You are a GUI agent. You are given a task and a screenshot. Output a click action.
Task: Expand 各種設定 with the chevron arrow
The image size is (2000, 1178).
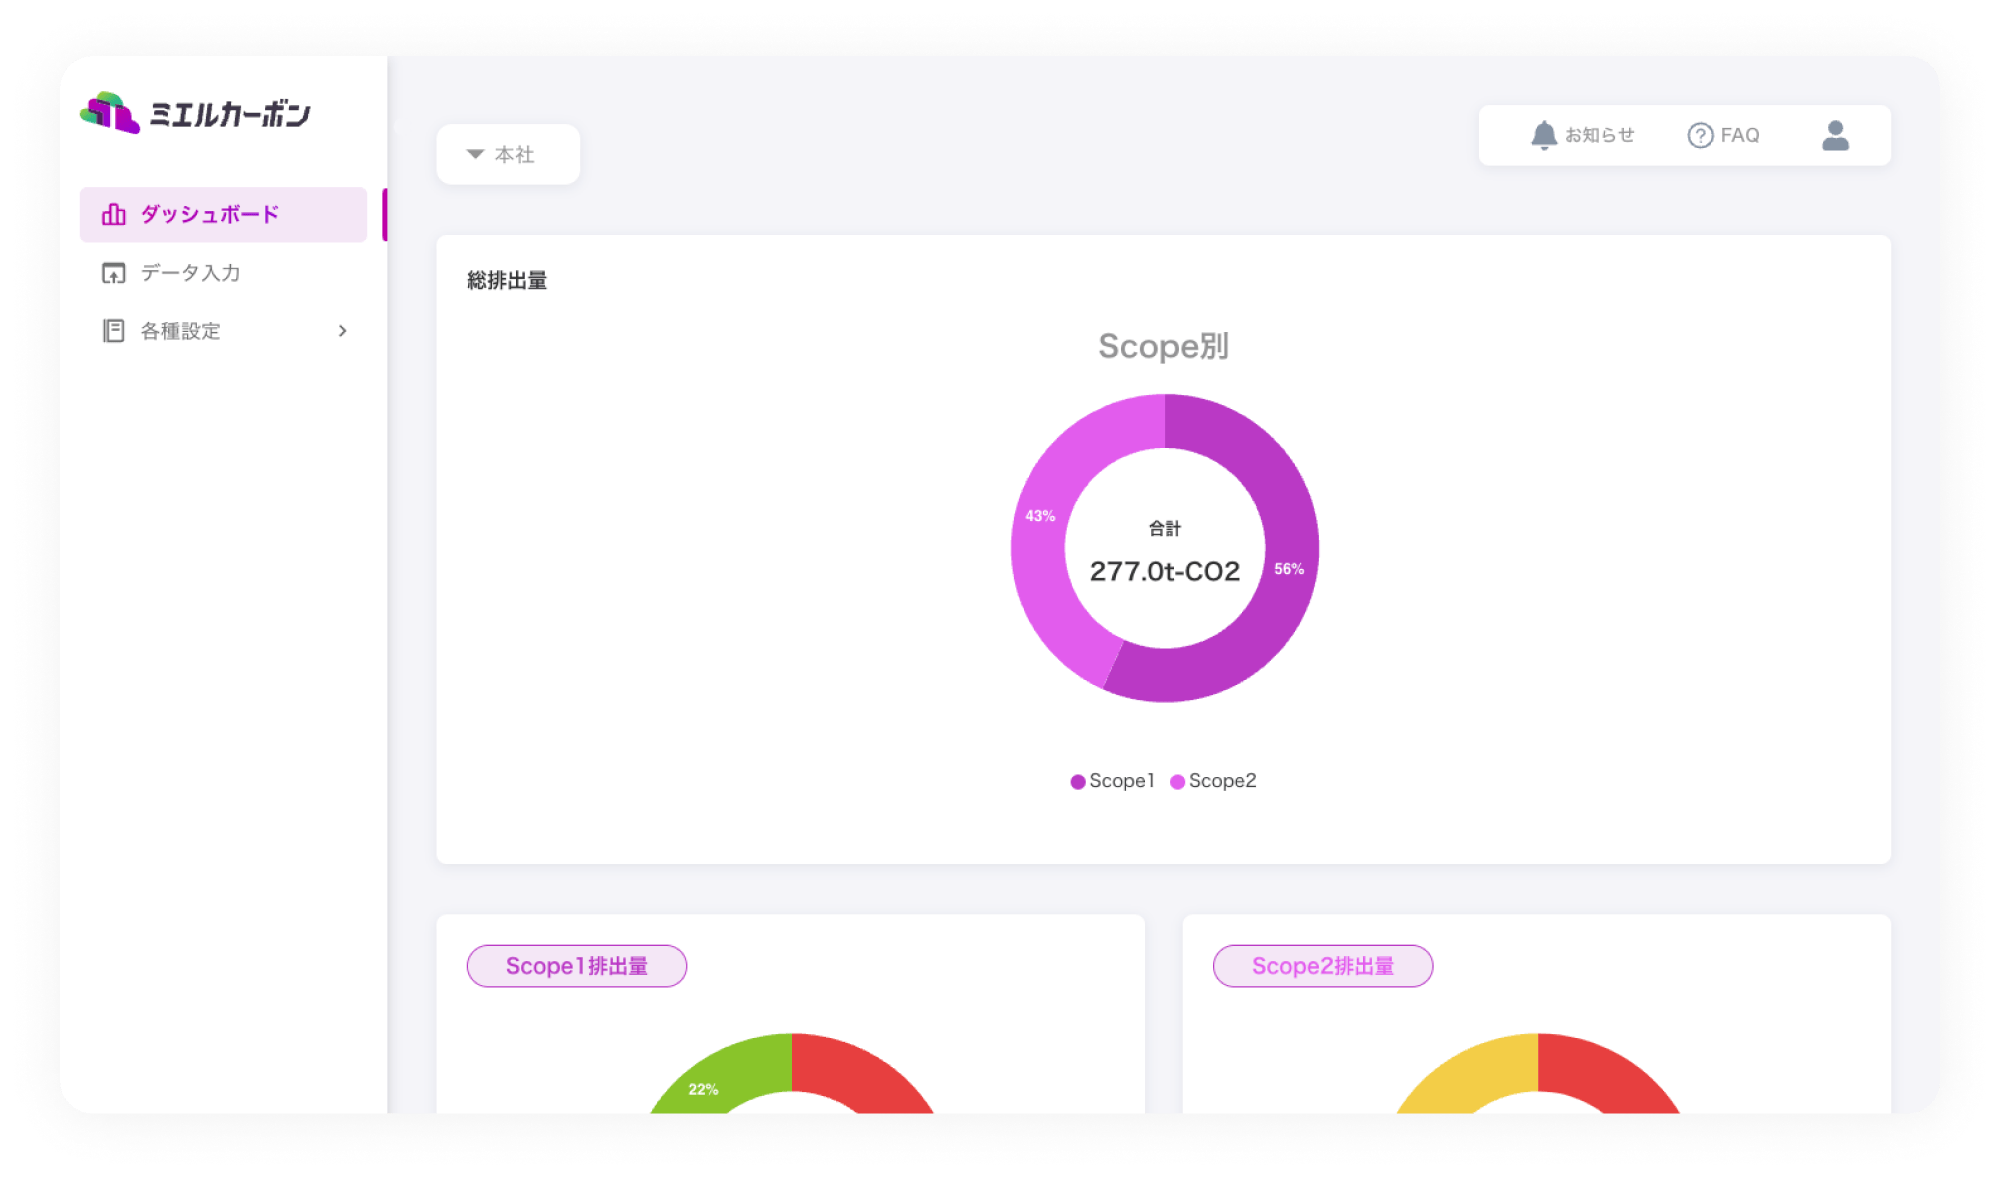point(342,331)
